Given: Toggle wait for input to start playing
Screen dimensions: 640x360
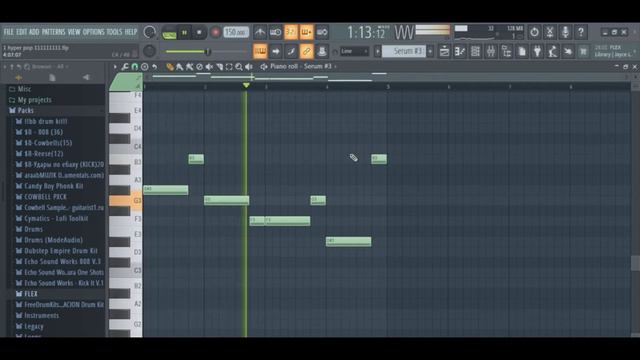Looking at the screenshot, I should point(276,32).
